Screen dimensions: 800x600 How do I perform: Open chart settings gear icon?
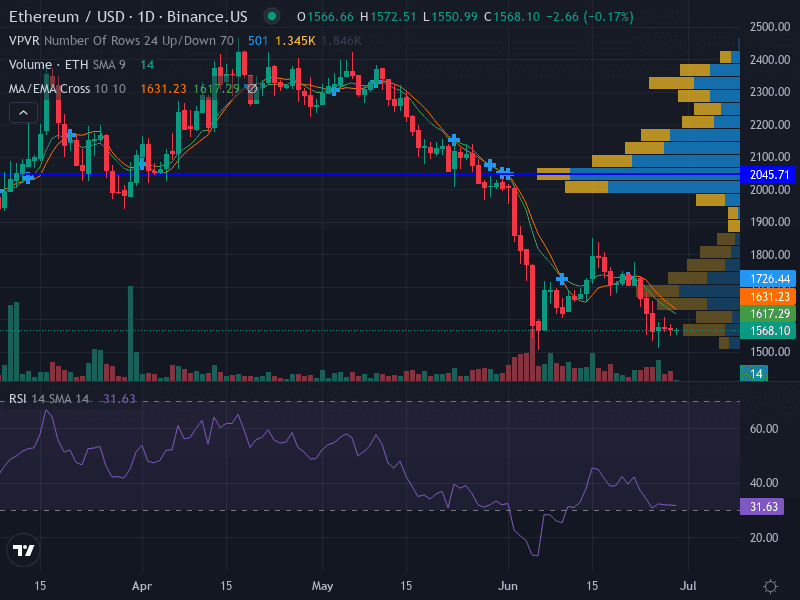click(x=770, y=586)
